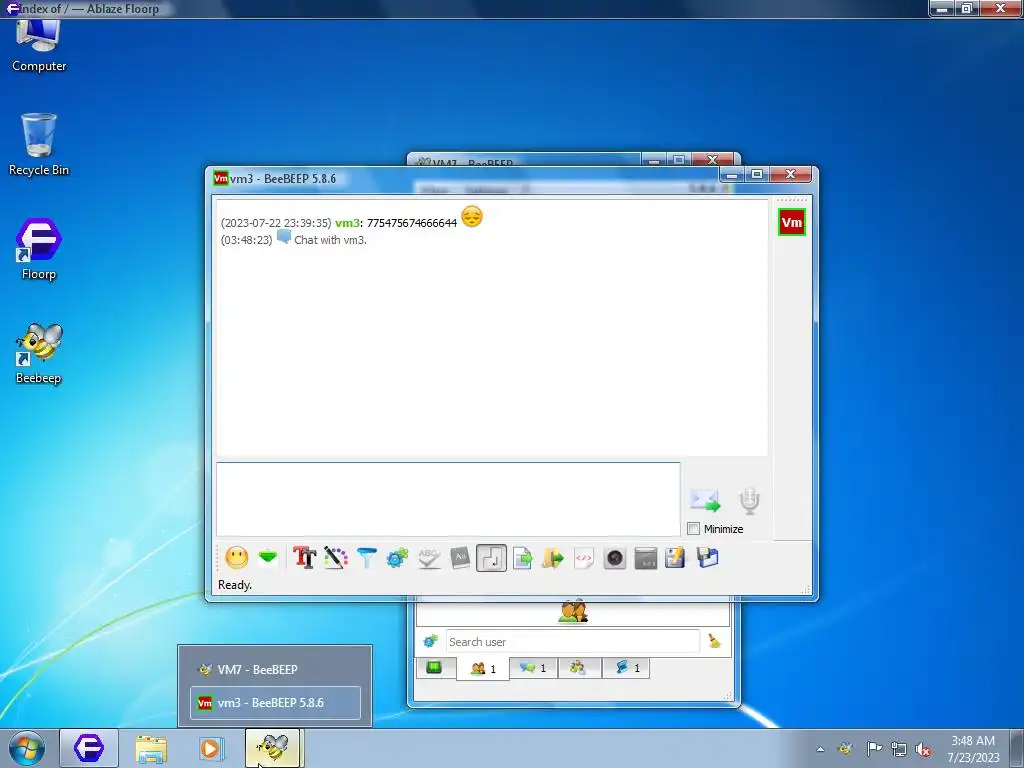Click the gray dictionary book icon

(460, 558)
